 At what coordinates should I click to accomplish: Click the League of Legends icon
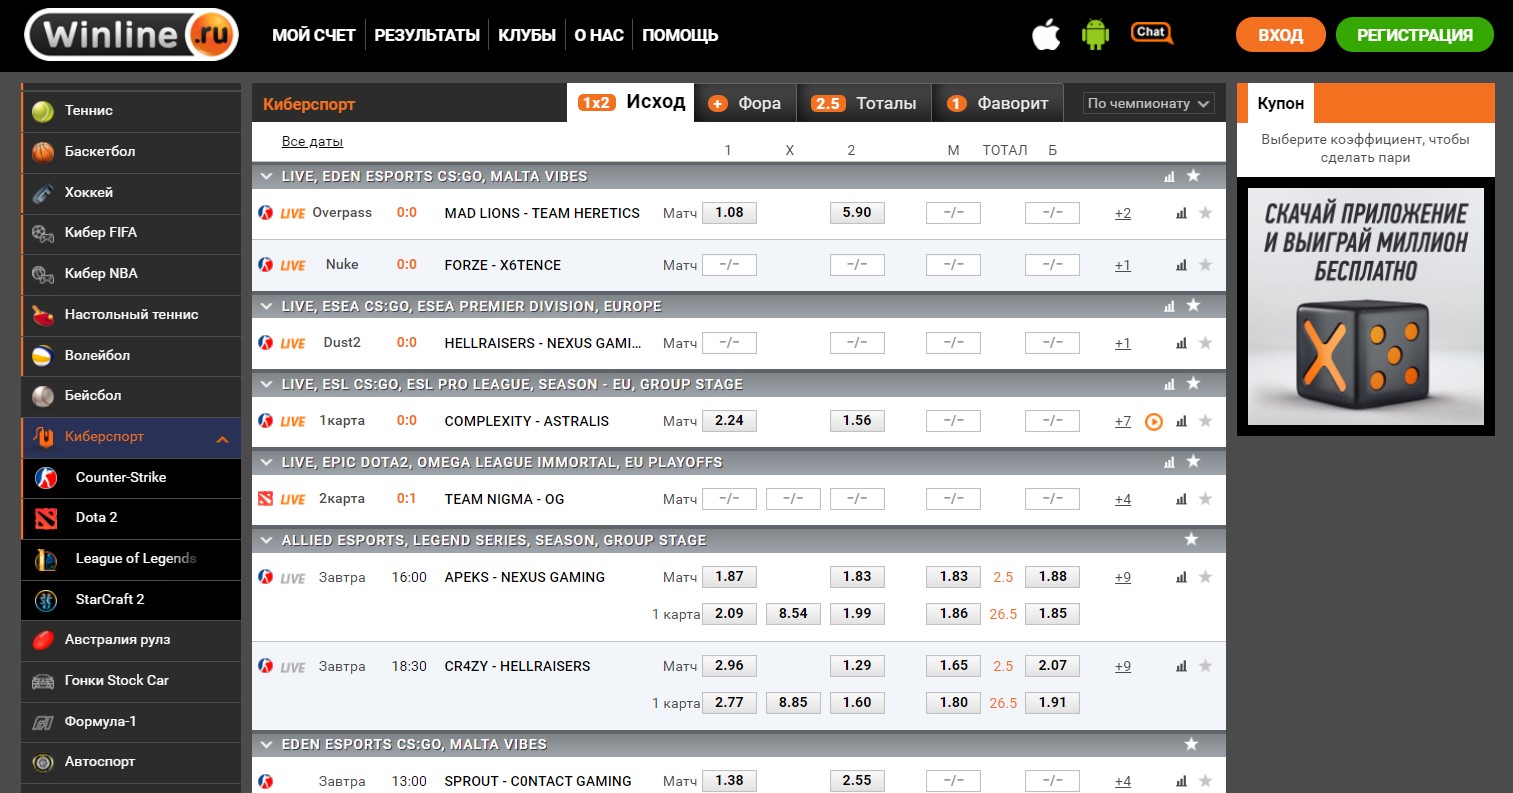point(46,559)
